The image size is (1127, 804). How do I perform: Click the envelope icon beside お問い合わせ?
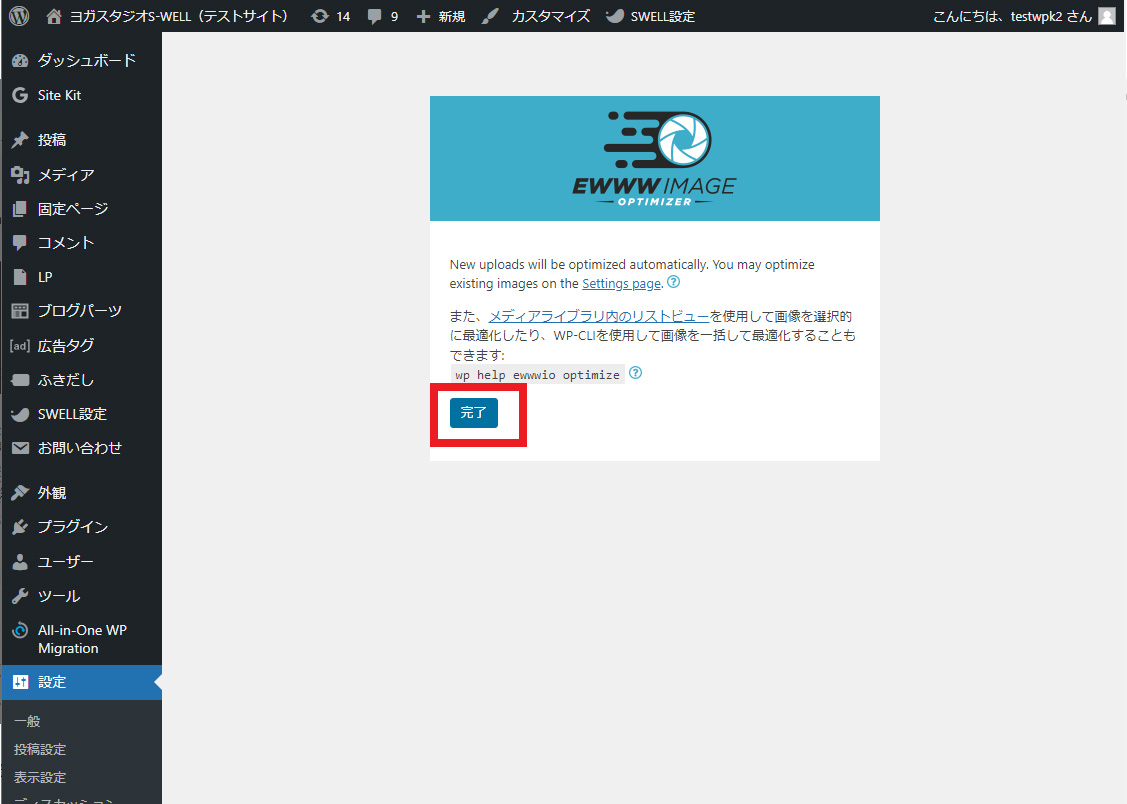click(20, 448)
